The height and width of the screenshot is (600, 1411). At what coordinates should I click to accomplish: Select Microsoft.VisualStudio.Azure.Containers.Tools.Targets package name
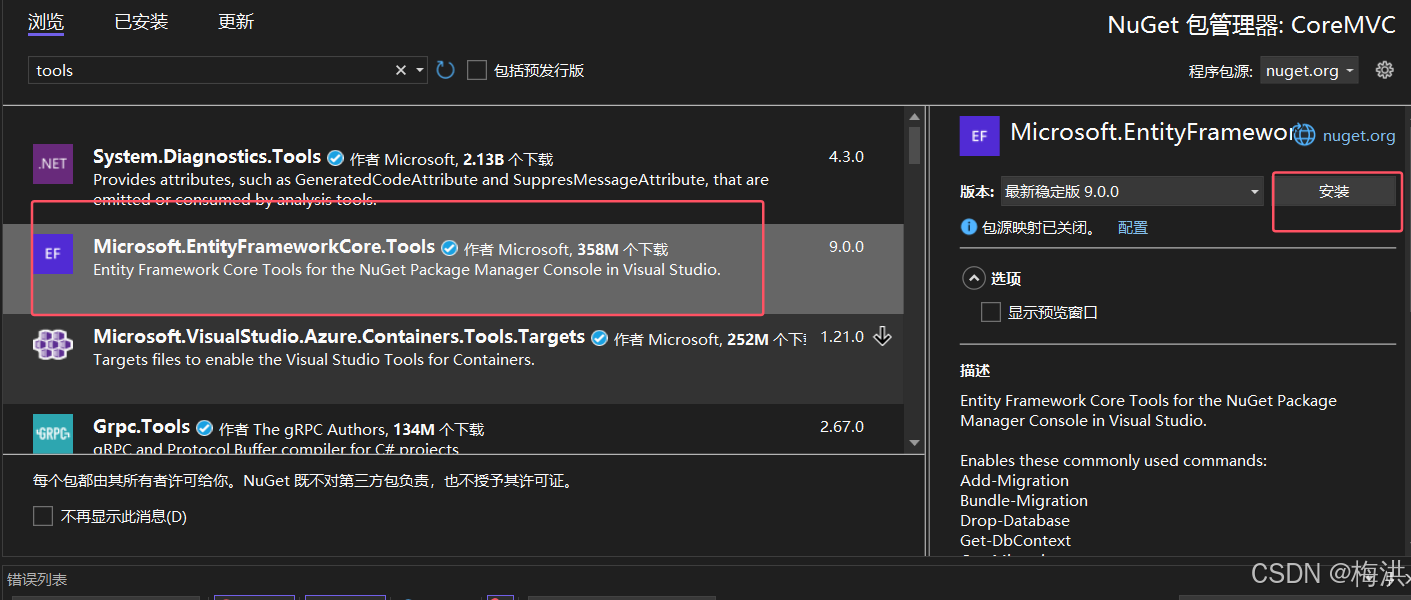click(339, 337)
